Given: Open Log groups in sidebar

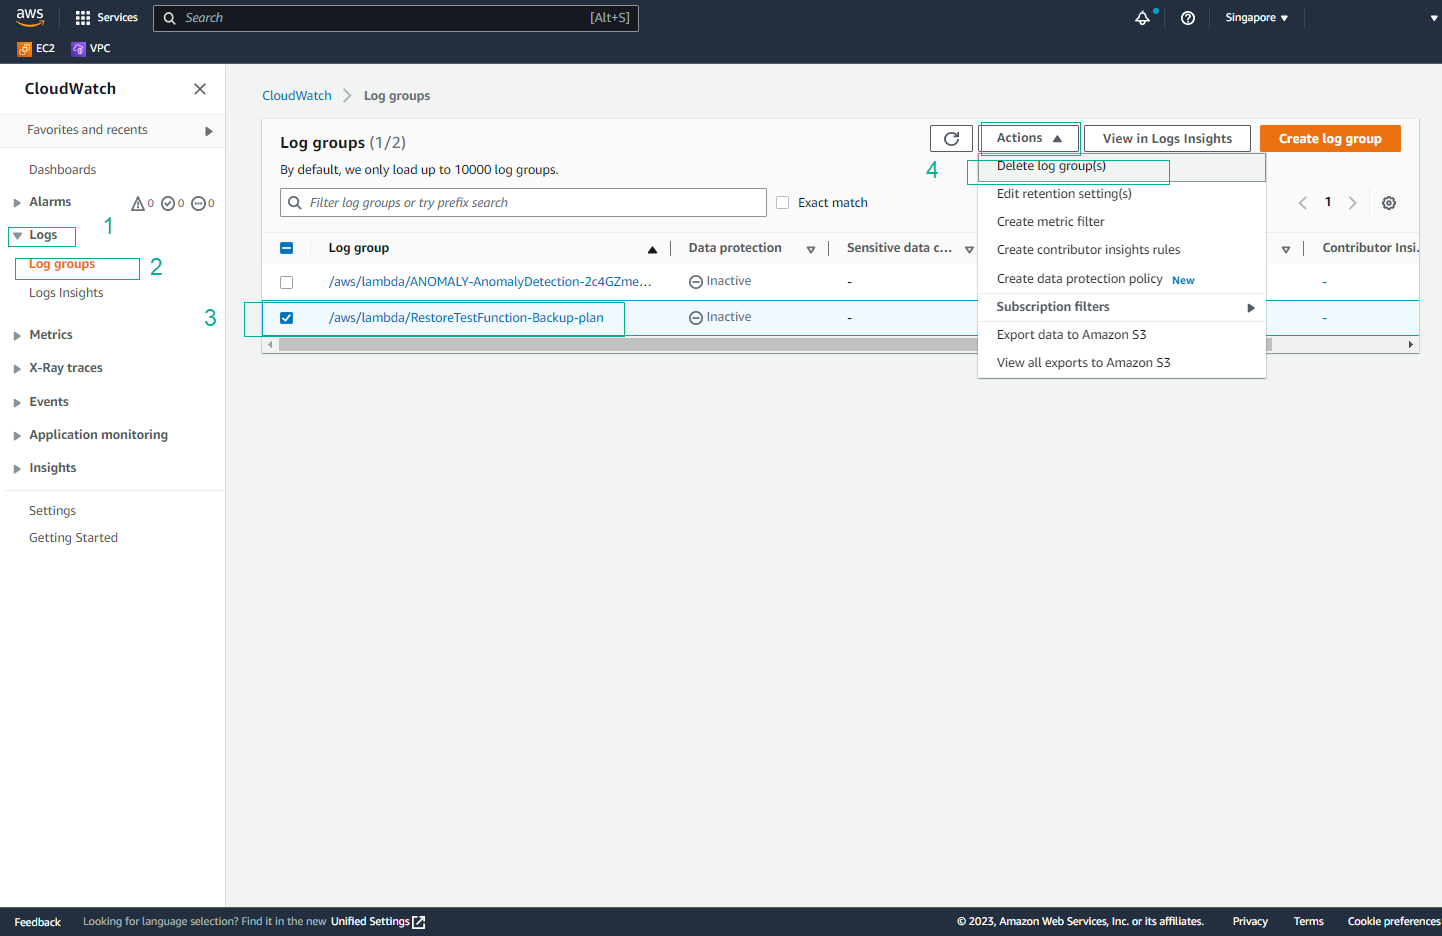Looking at the screenshot, I should click(62, 264).
